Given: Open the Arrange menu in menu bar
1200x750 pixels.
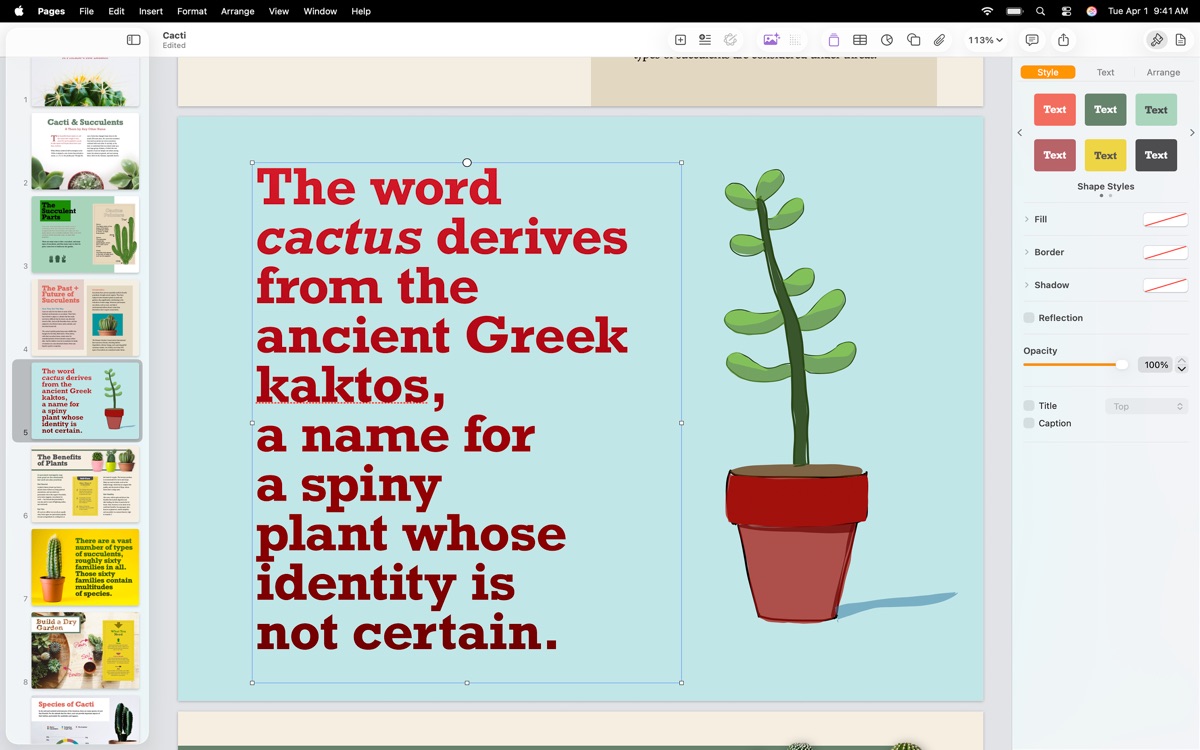Looking at the screenshot, I should point(237,11).
